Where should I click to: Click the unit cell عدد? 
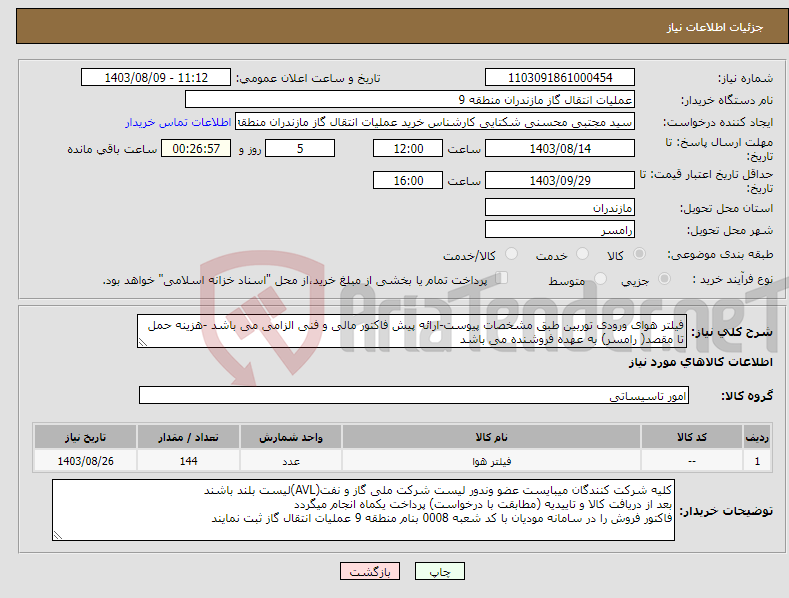click(x=291, y=461)
